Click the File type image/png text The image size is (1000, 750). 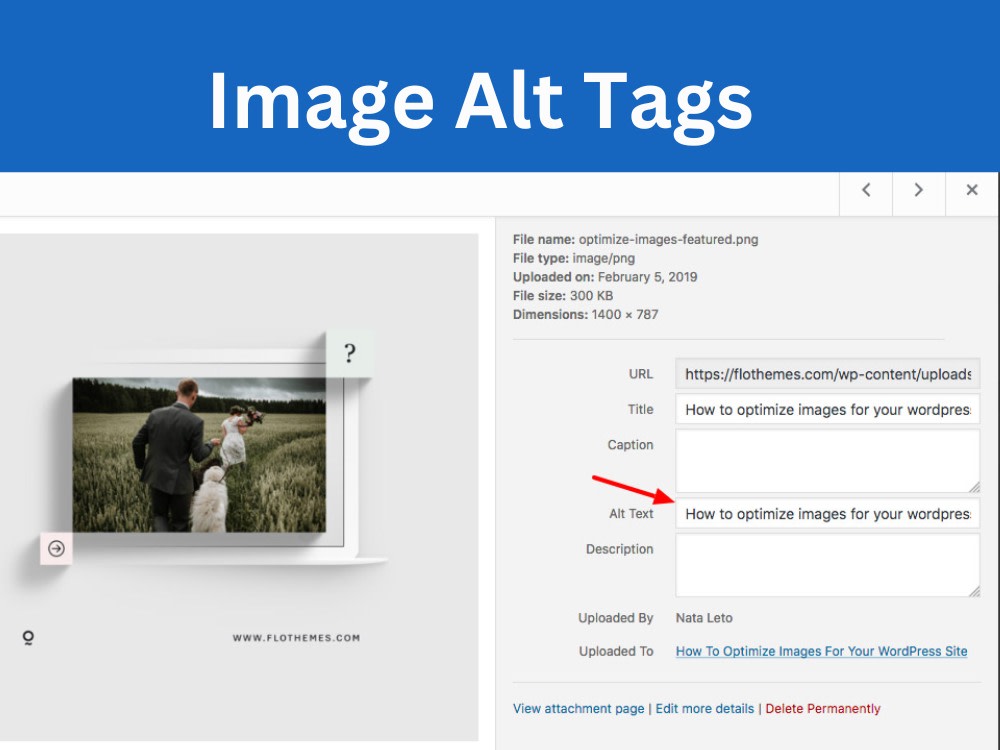click(574, 258)
